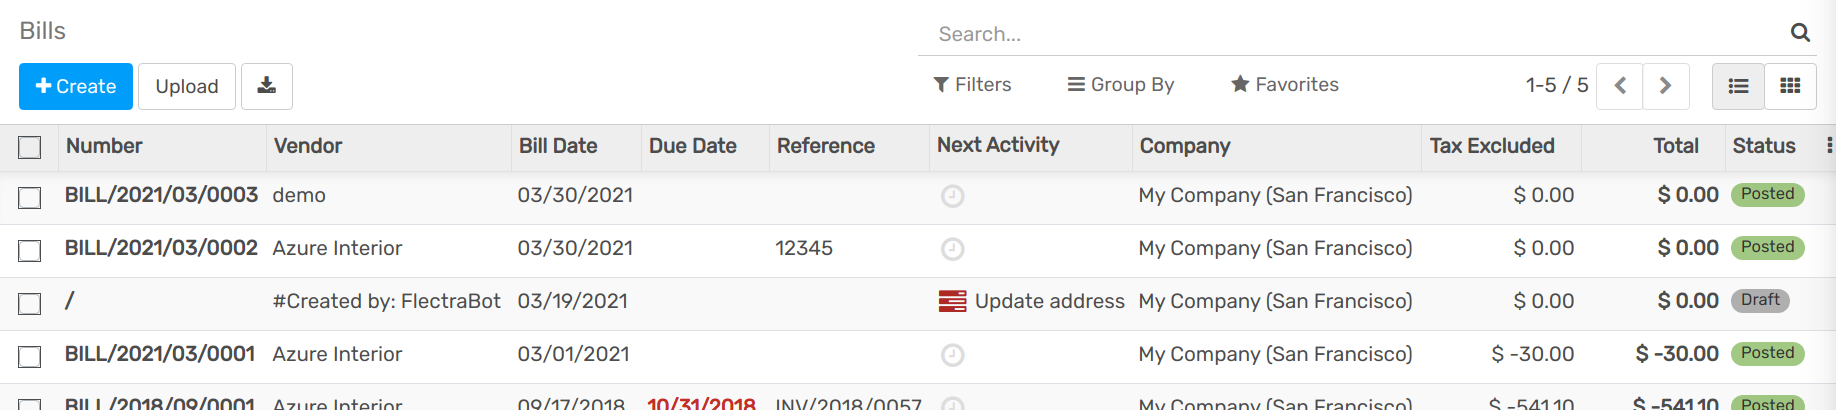Go to previous page of bills

(1620, 86)
